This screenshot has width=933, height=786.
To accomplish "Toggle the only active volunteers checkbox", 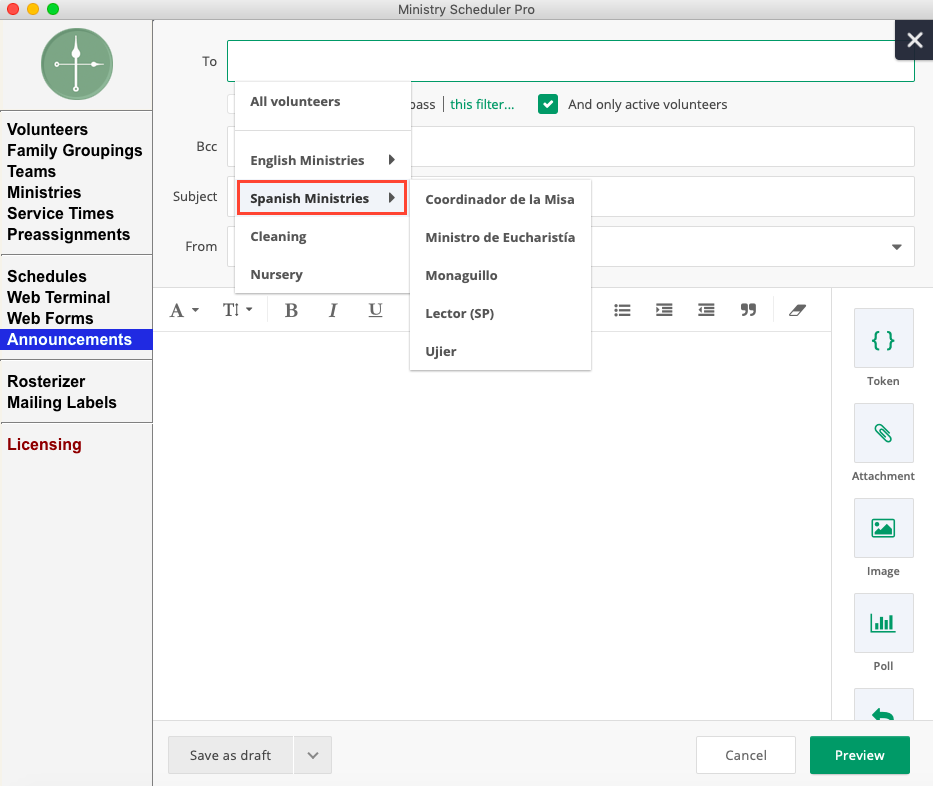I will coord(547,104).
